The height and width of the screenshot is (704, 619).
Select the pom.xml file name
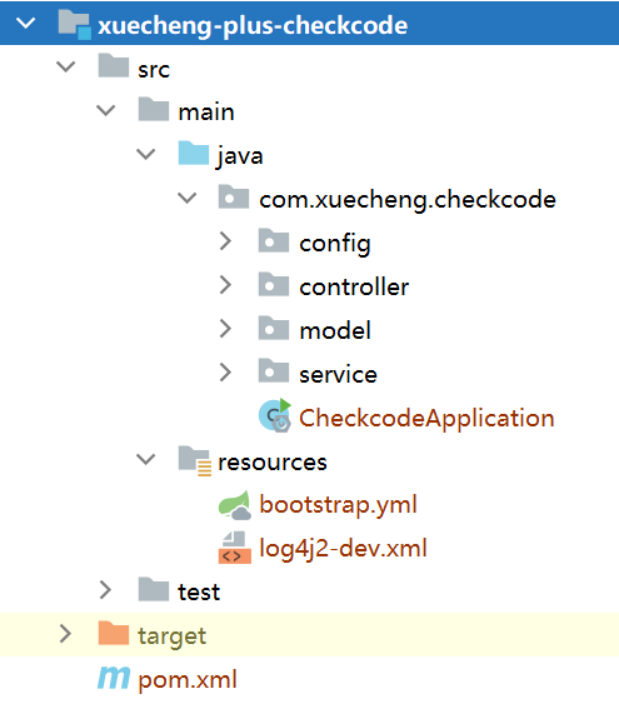tap(188, 680)
